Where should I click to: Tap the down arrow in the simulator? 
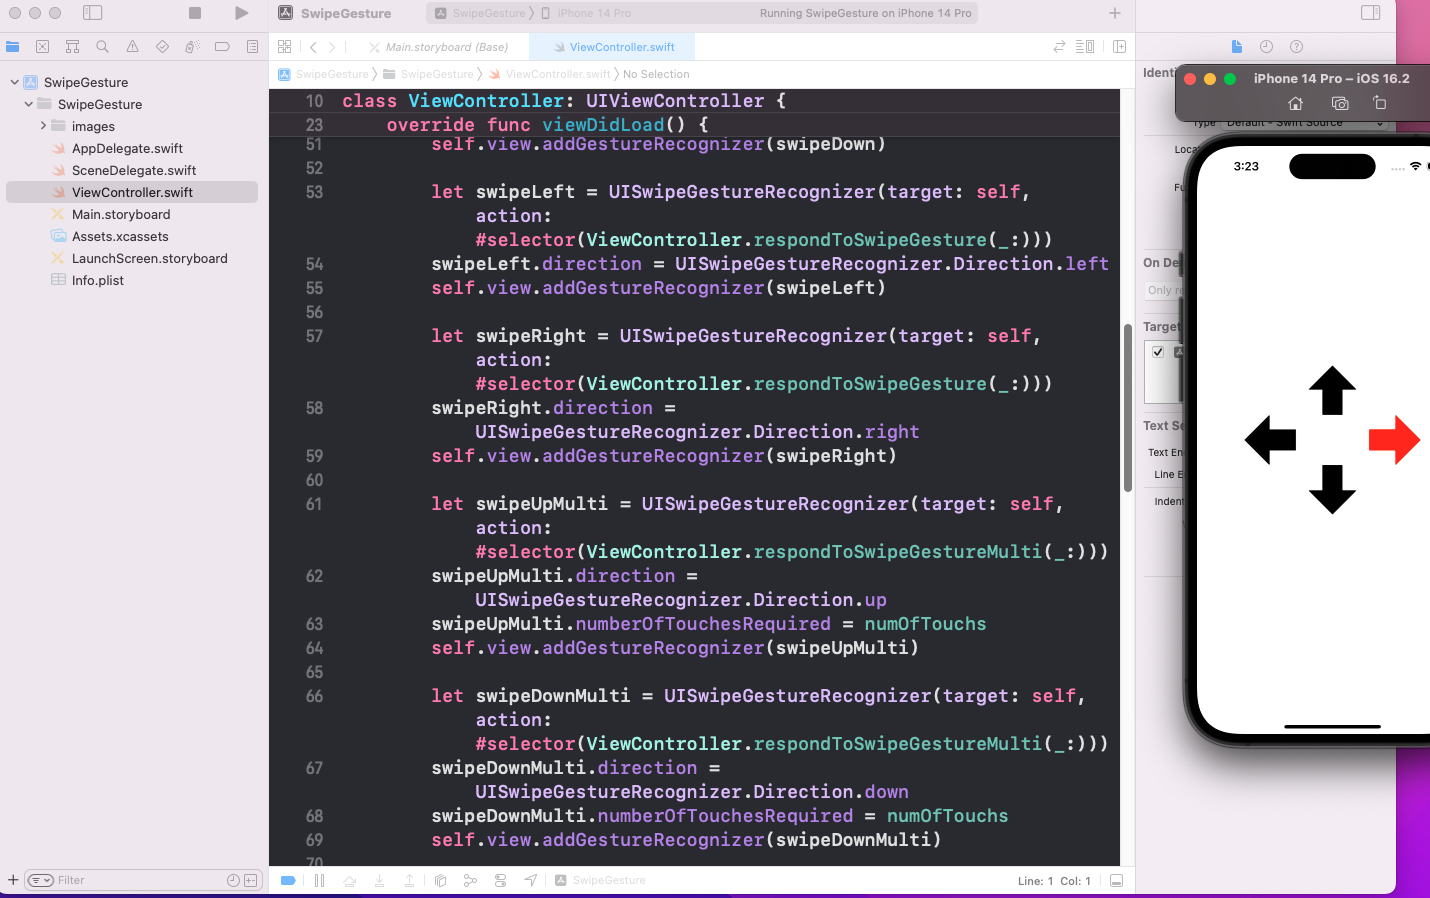click(x=1332, y=490)
